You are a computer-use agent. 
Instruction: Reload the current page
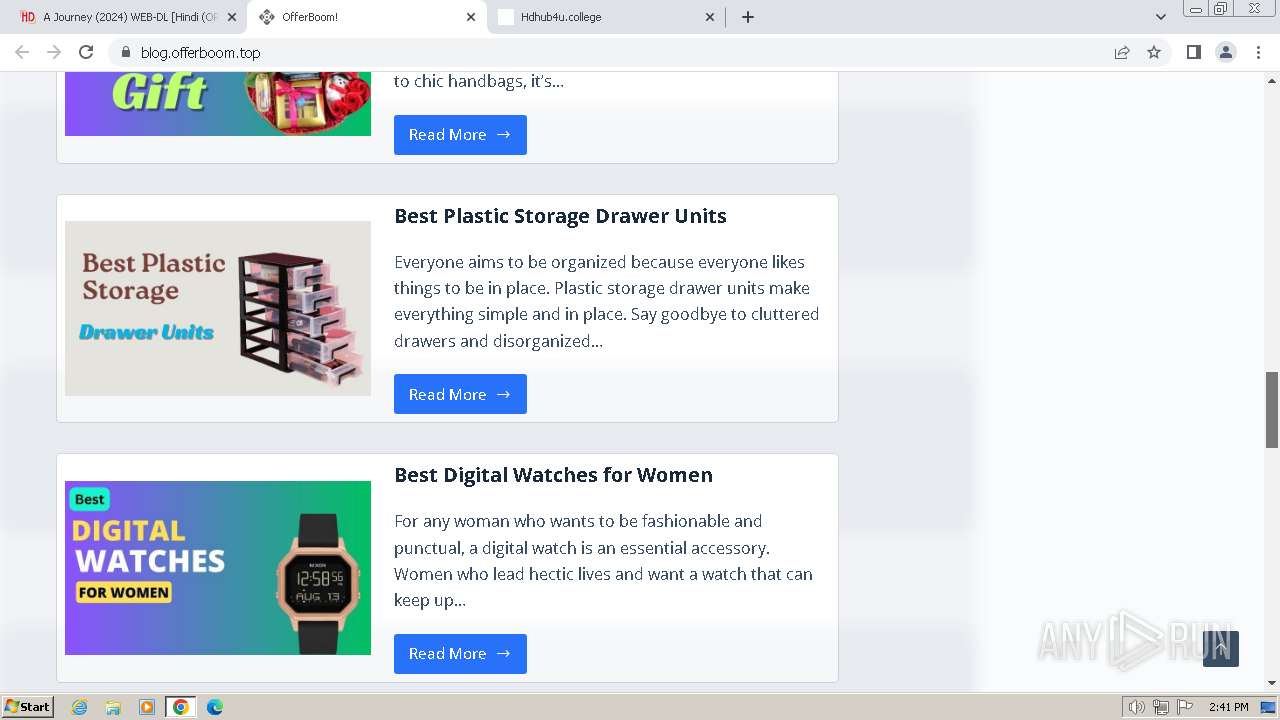[86, 52]
